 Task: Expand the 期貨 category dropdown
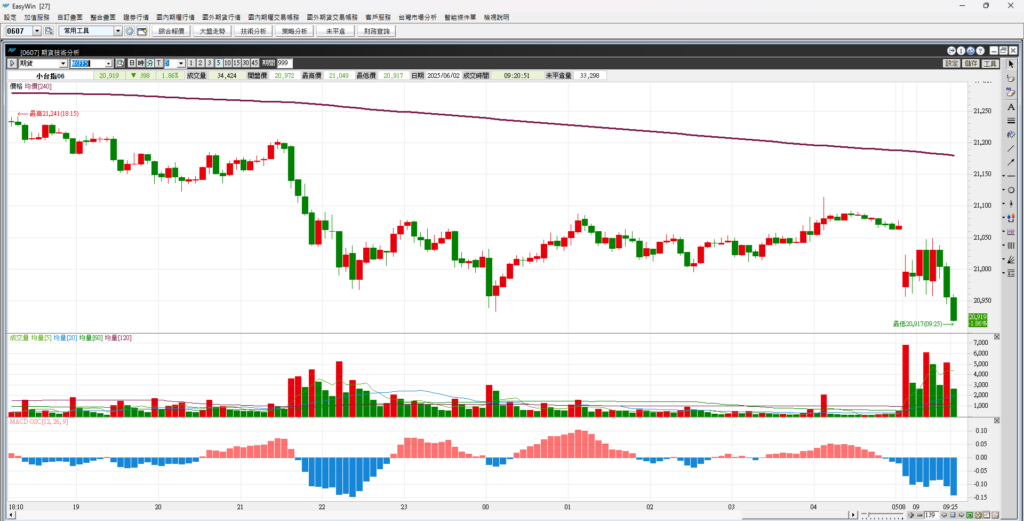click(x=63, y=63)
